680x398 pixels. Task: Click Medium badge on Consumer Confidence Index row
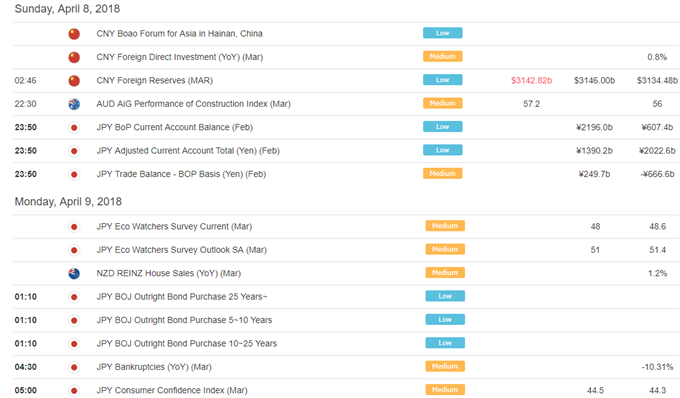point(445,390)
